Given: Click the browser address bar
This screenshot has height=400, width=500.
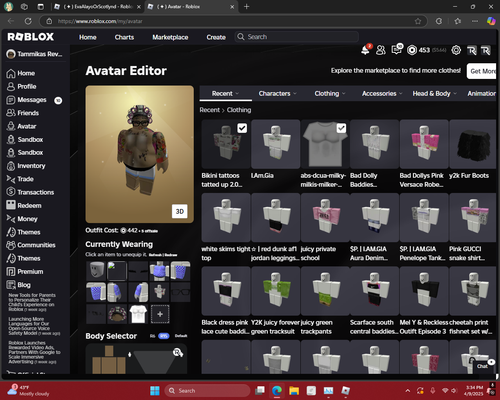Looking at the screenshot, I should (x=233, y=21).
